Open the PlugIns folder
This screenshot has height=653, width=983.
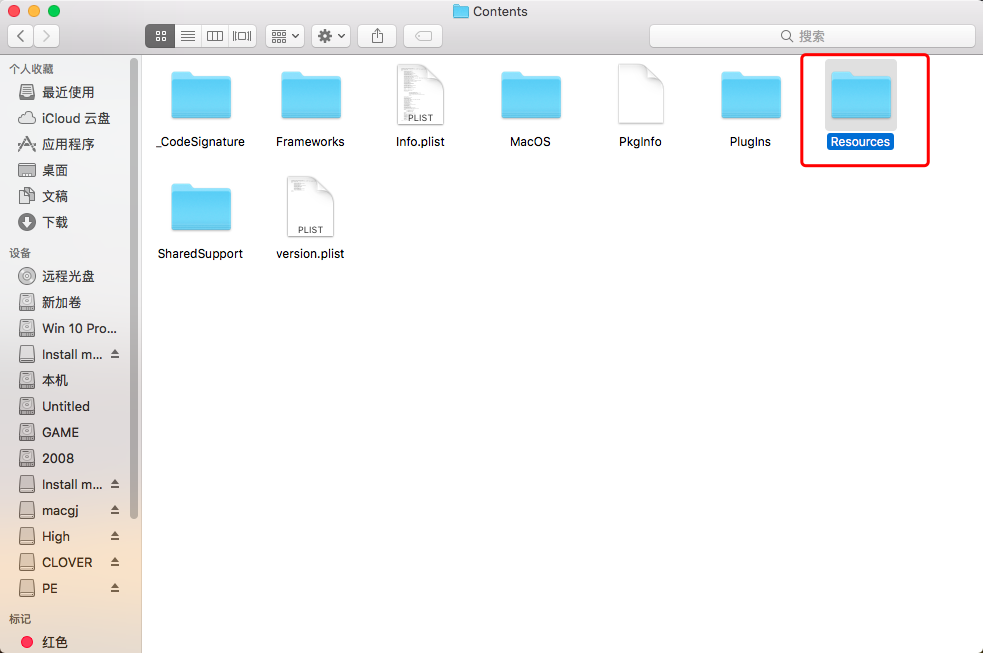750,97
